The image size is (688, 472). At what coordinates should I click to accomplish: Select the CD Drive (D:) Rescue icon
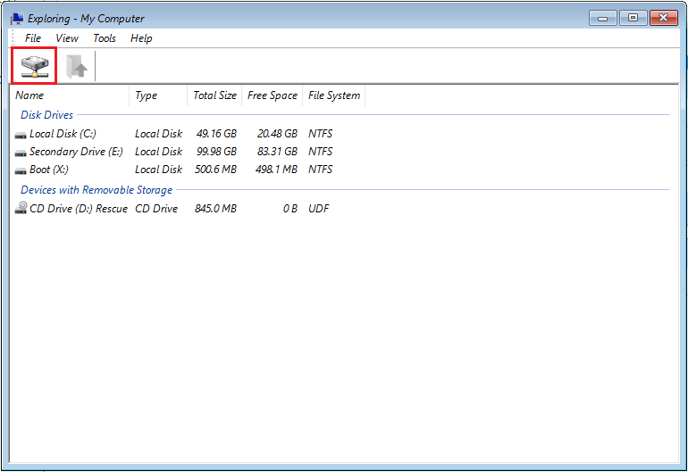(x=21, y=207)
